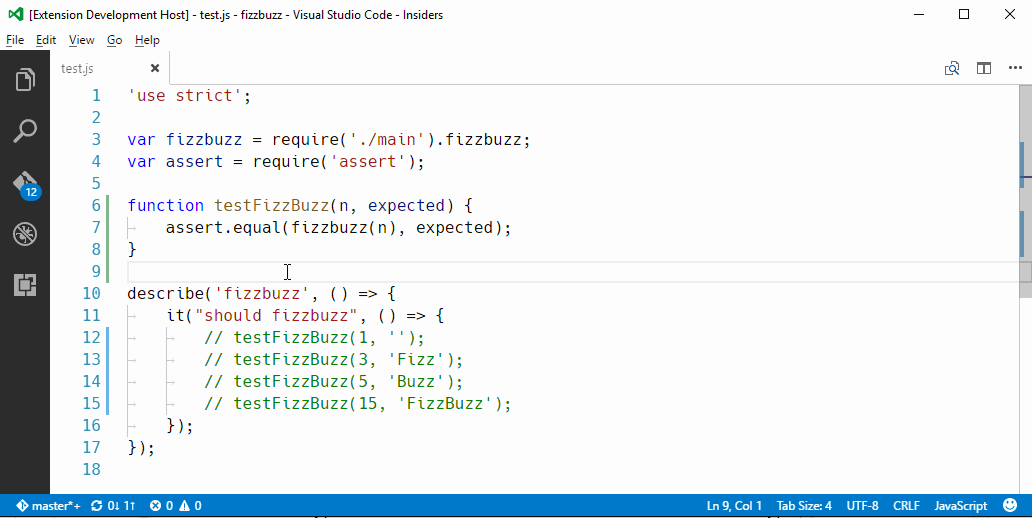
Task: Click commented testFizzBuzz(15, 'FizzBuzz') line
Action: click(357, 403)
